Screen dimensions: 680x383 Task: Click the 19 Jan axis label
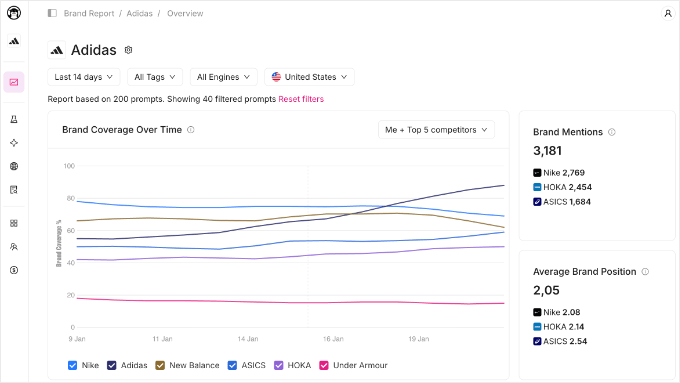click(x=418, y=339)
